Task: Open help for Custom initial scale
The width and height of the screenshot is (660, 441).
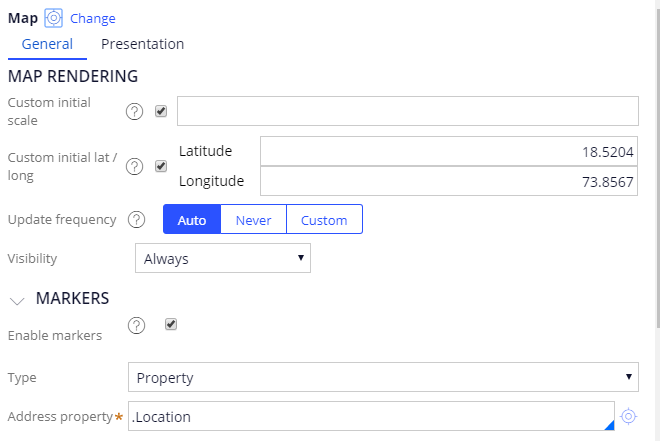Action: (x=134, y=112)
